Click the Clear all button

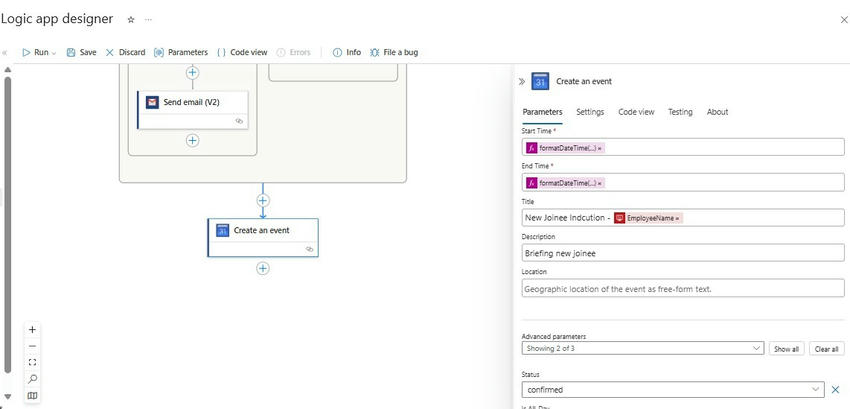click(x=826, y=349)
